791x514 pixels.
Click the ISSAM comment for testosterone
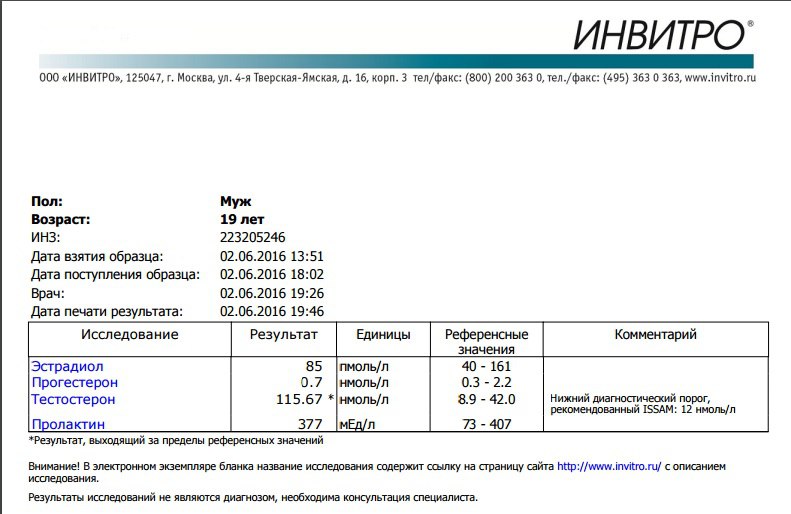point(643,404)
